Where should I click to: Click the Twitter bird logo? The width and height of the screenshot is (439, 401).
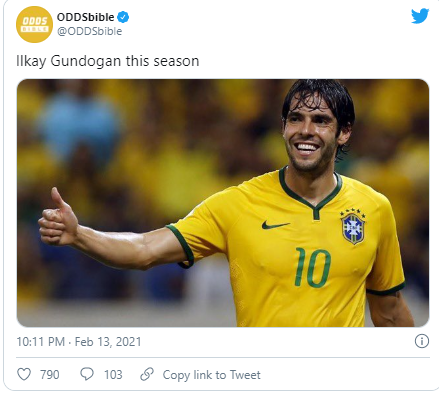point(420,16)
